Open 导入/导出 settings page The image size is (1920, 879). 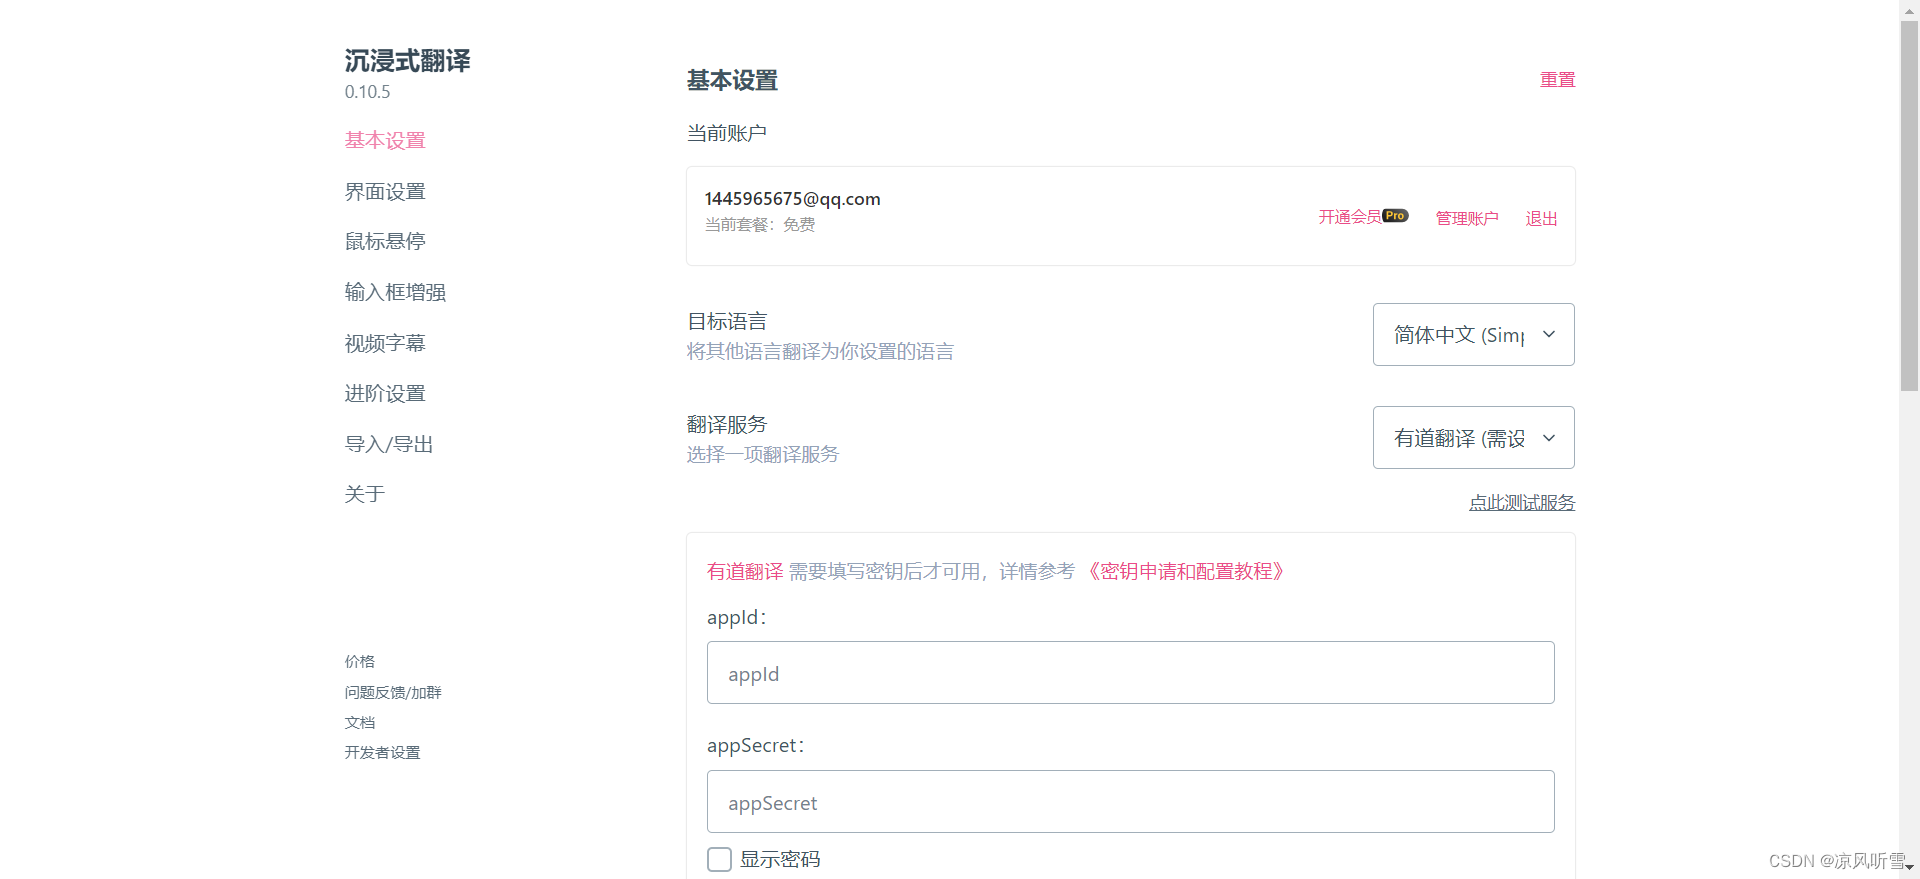[389, 445]
